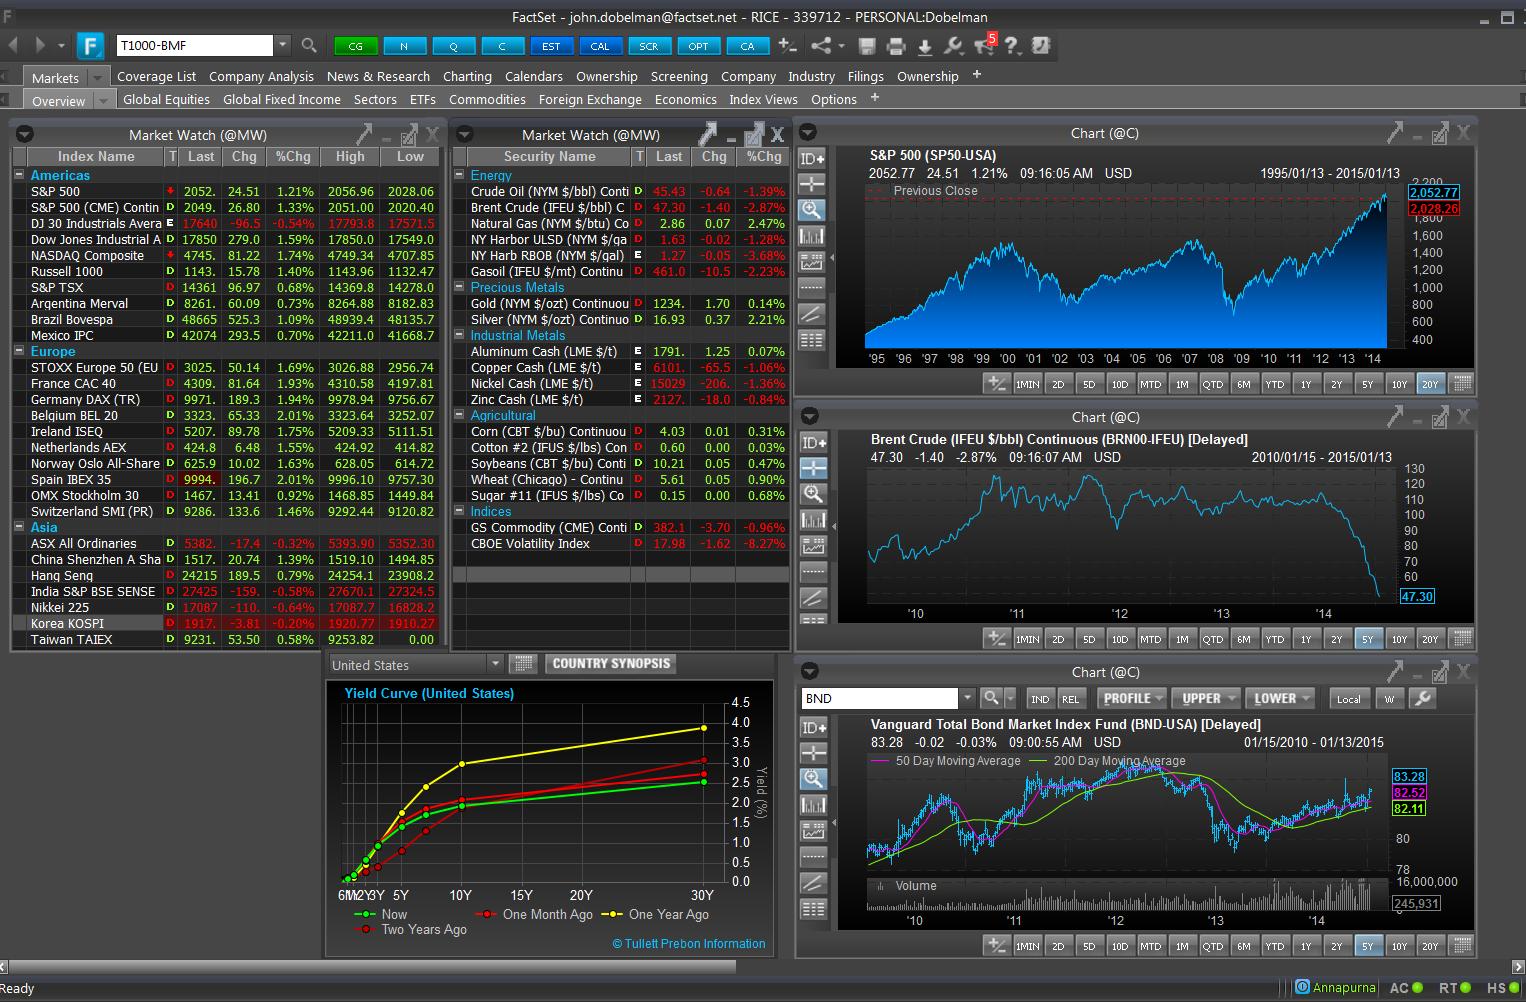The height and width of the screenshot is (1002, 1526).
Task: Switch to the Commodities subtab
Action: tap(487, 99)
